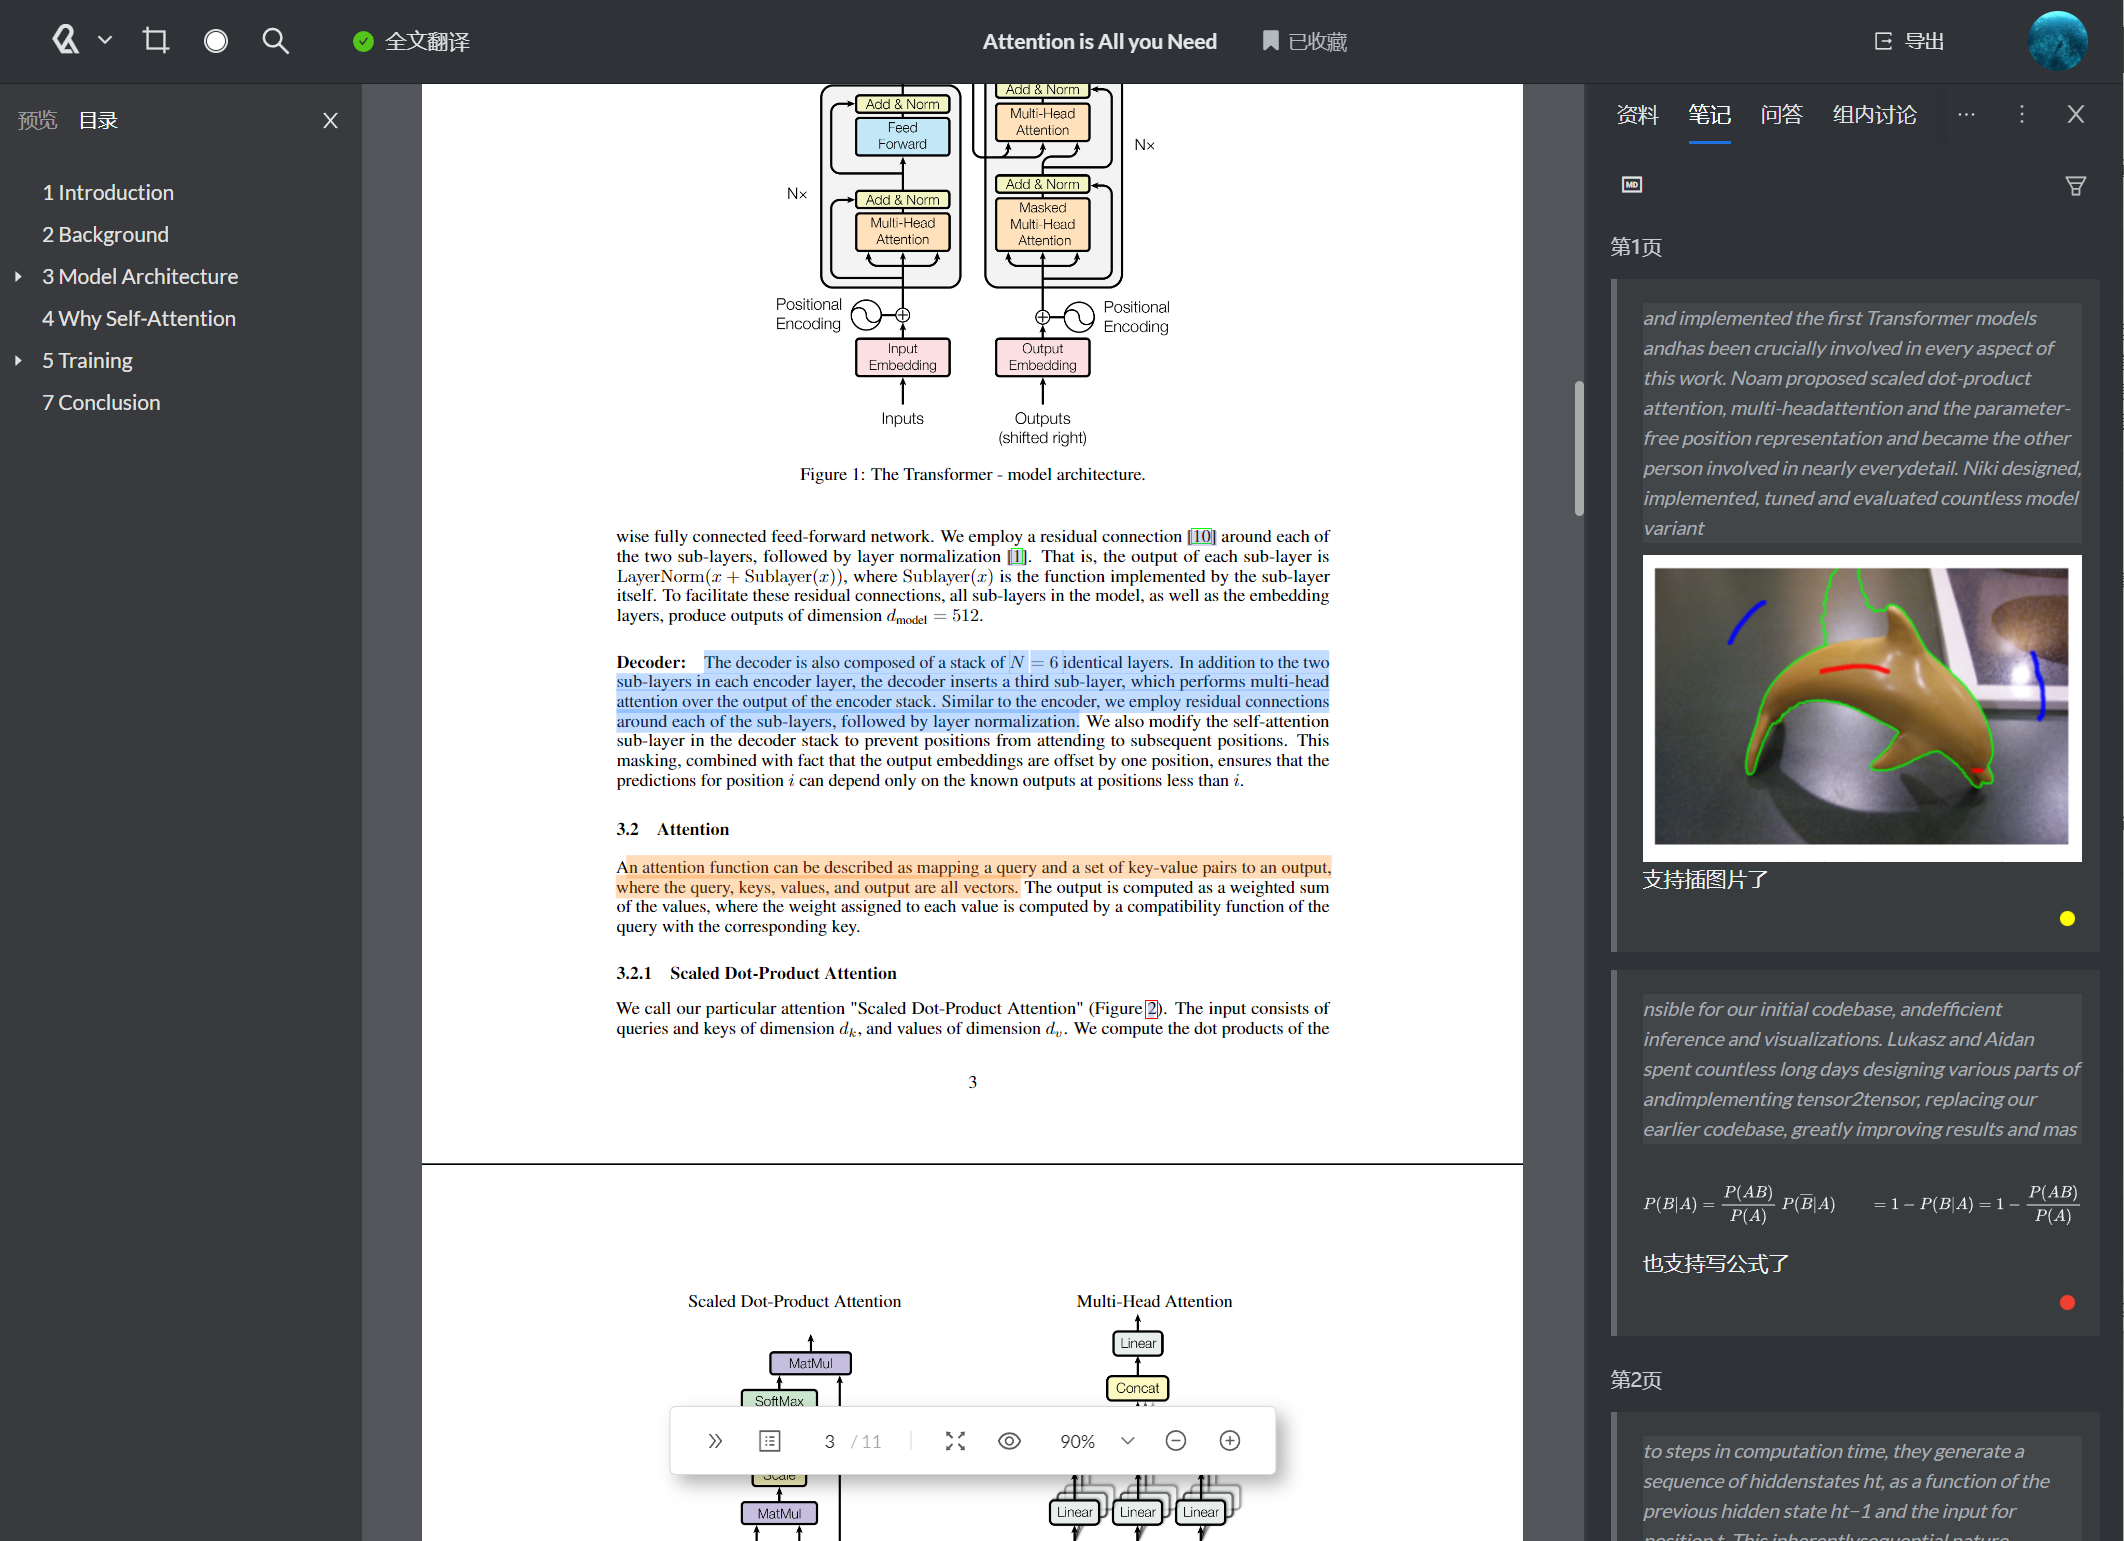Open the quoted note starting 'nsible for our initial codebase'
2124x1541 pixels.
pyautogui.click(x=1861, y=1069)
